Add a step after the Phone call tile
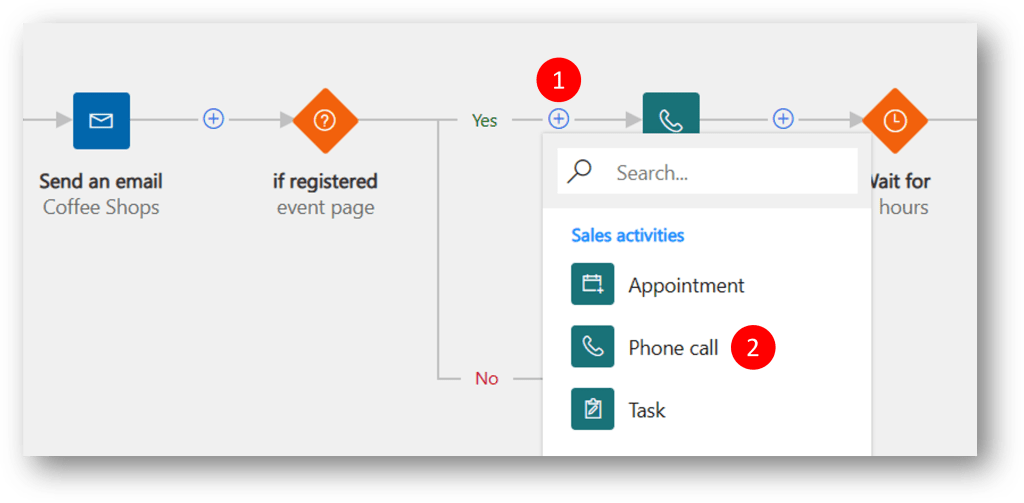 pyautogui.click(x=783, y=119)
